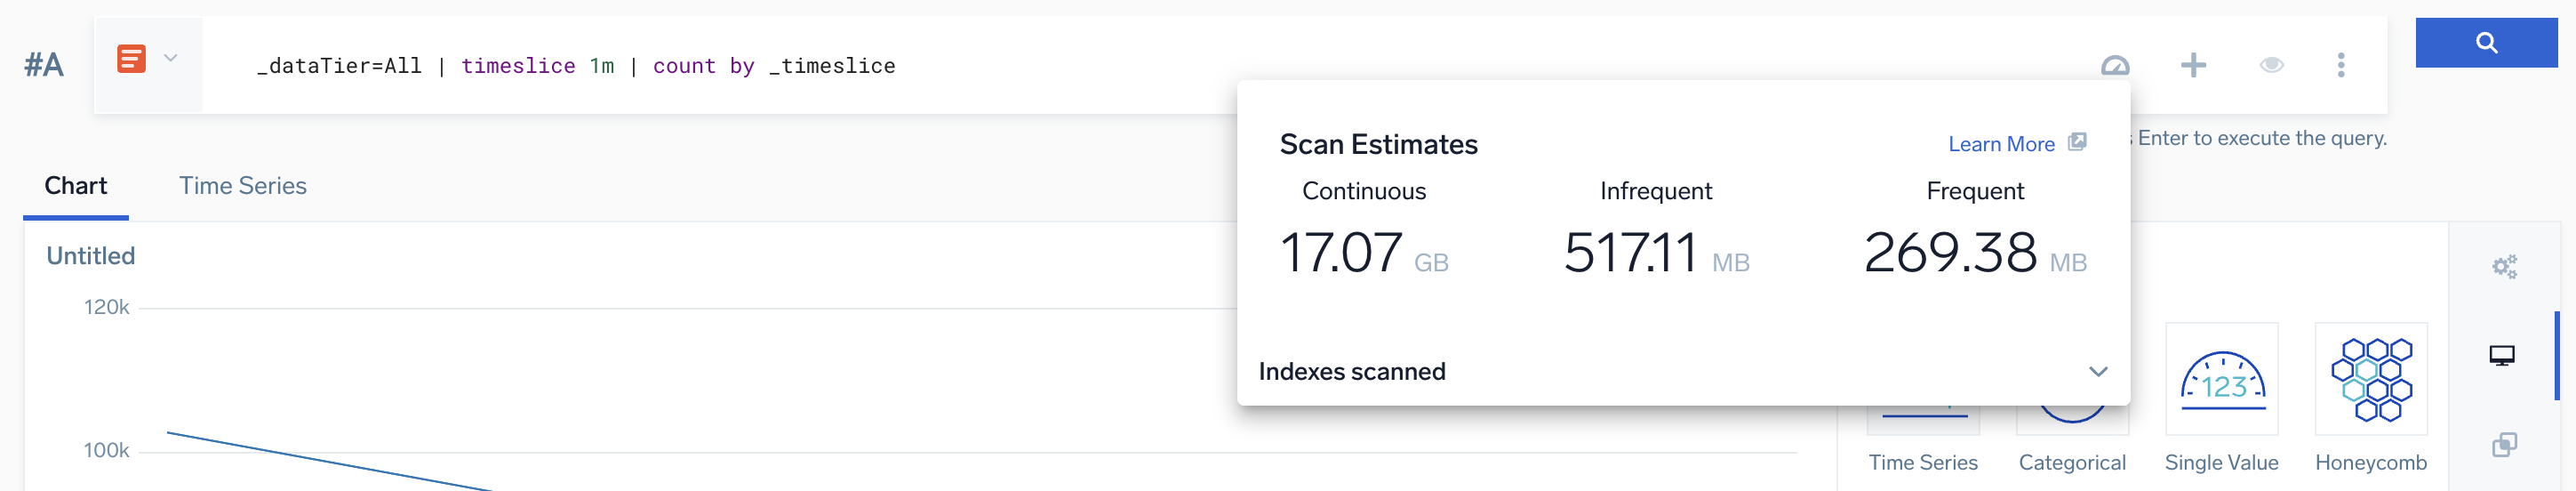This screenshot has height=491, width=2576.
Task: Expand the Indexes scanned section
Action: point(2097,372)
